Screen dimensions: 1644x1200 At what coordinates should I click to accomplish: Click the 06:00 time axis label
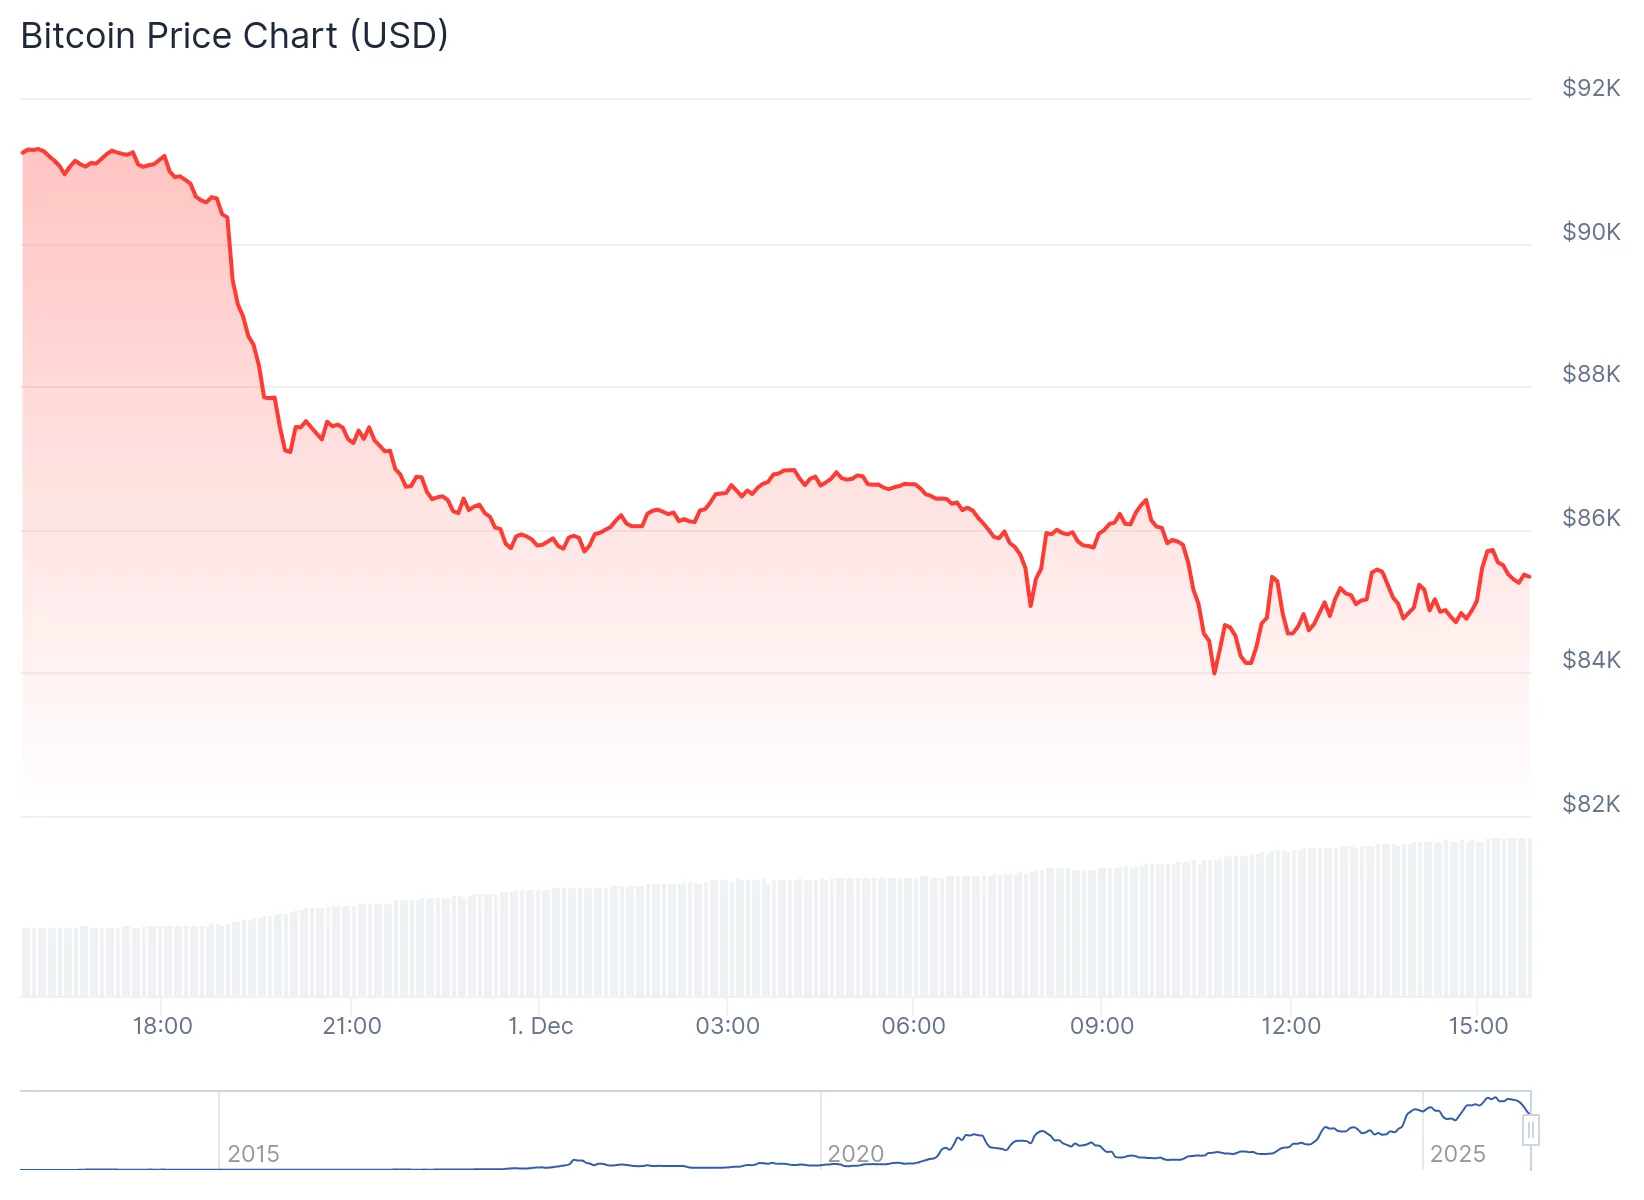913,1026
